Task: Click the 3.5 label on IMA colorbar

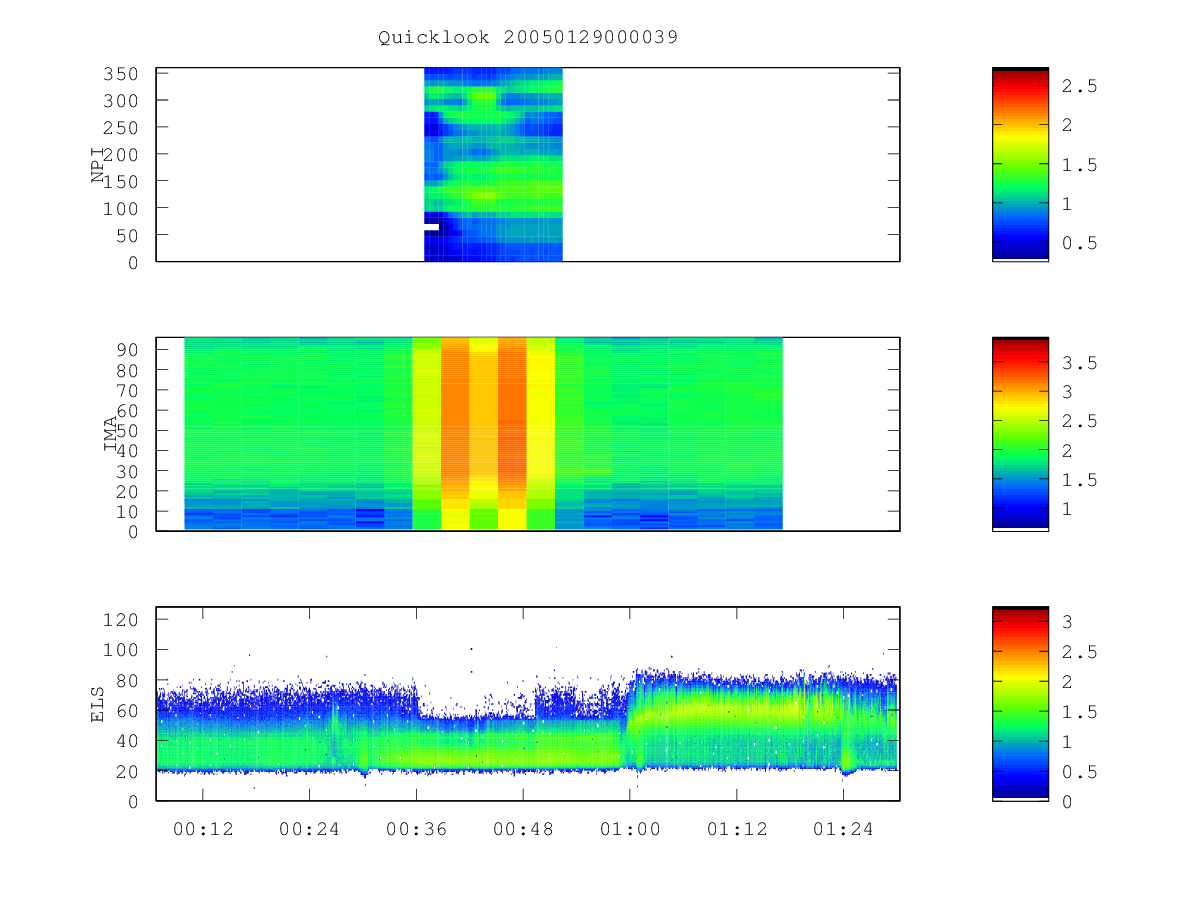Action: point(1080,363)
